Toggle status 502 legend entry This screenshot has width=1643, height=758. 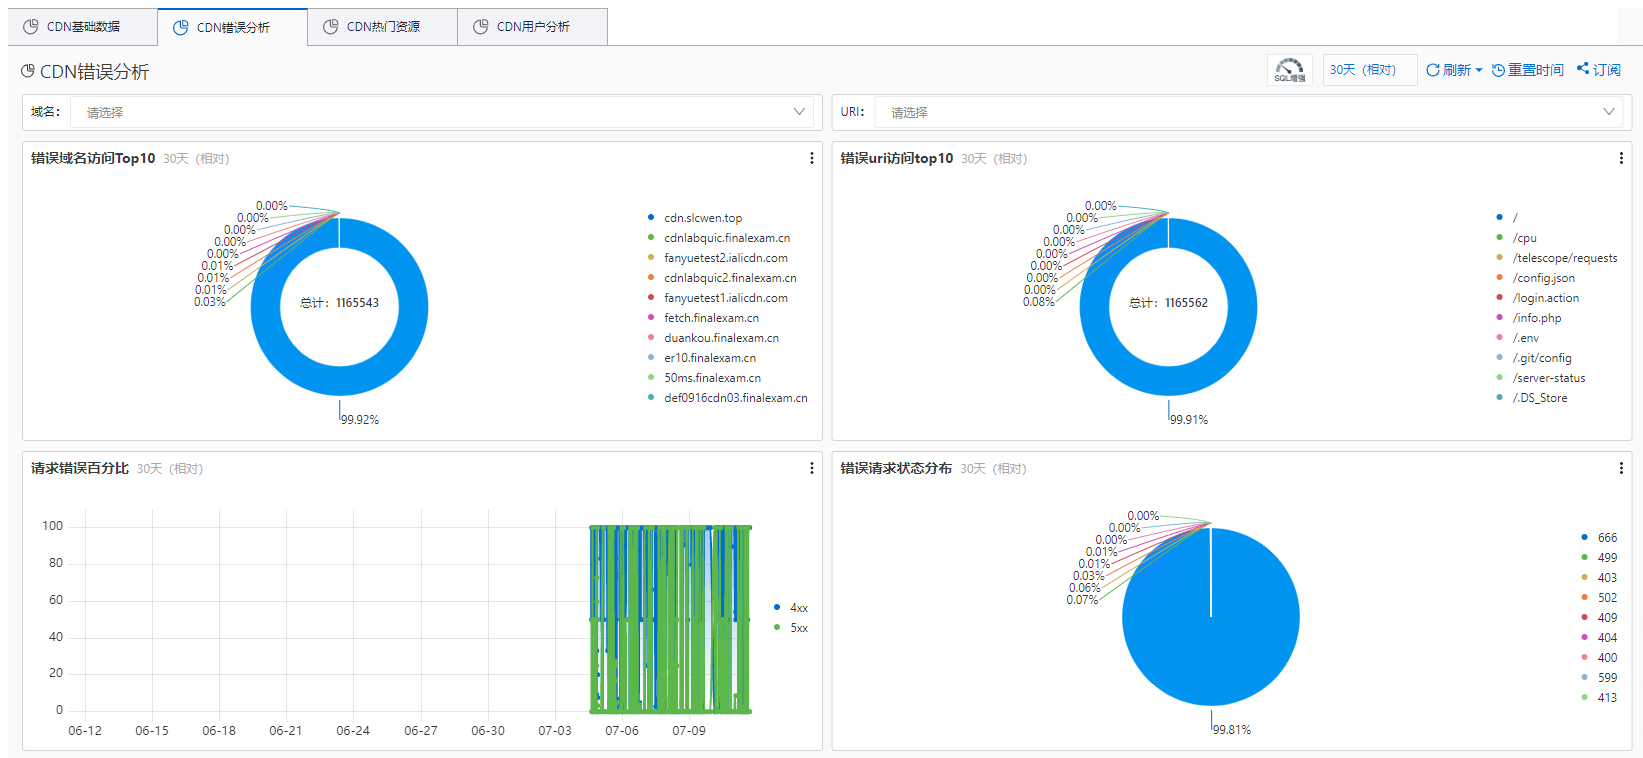[x=1599, y=598]
